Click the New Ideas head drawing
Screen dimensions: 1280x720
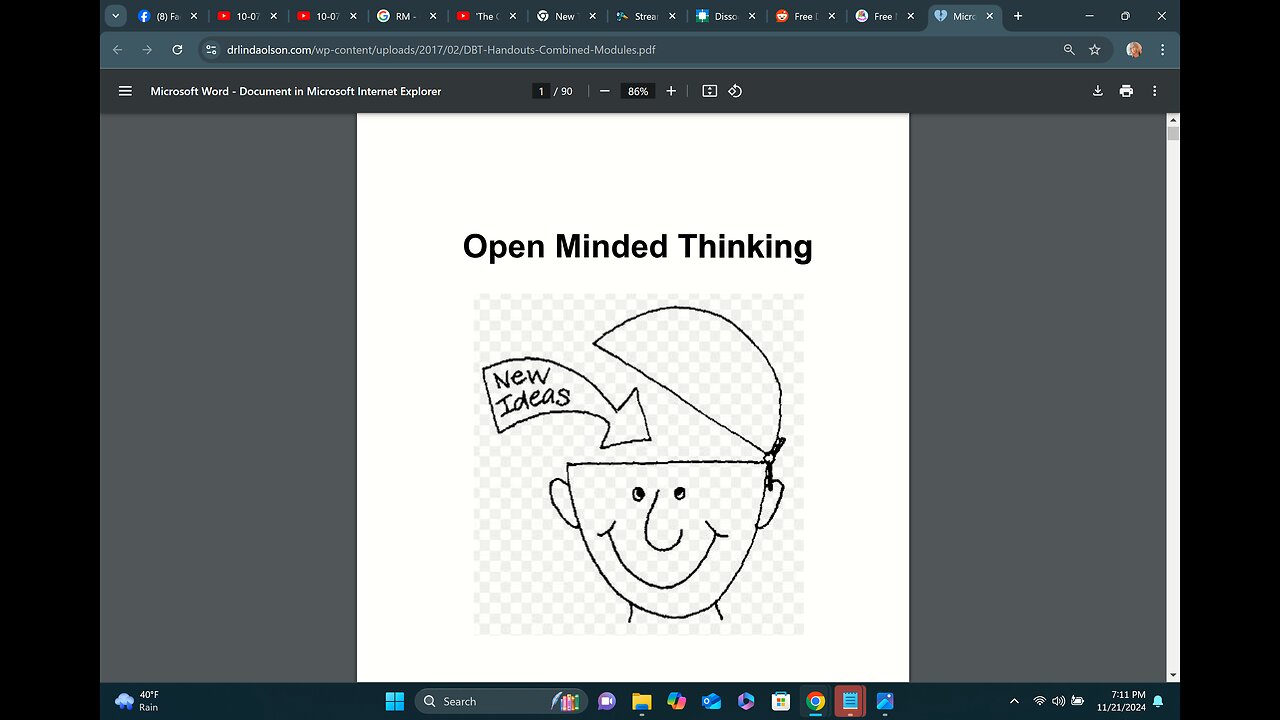tap(638, 464)
